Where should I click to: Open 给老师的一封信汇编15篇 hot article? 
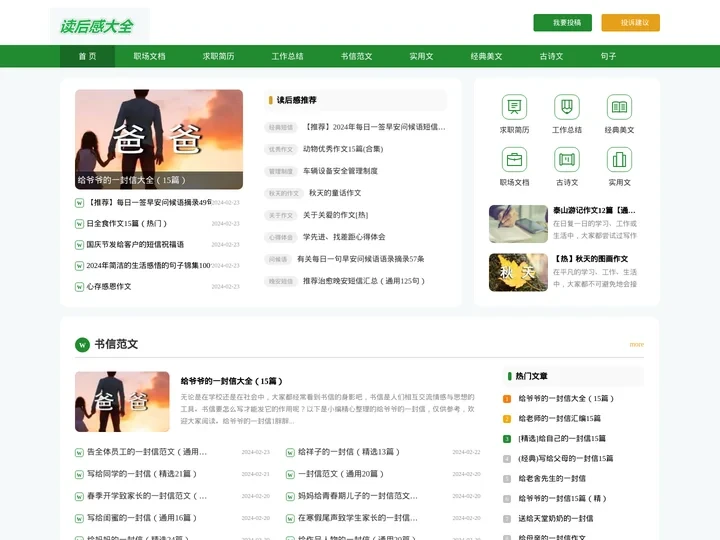tap(559, 419)
